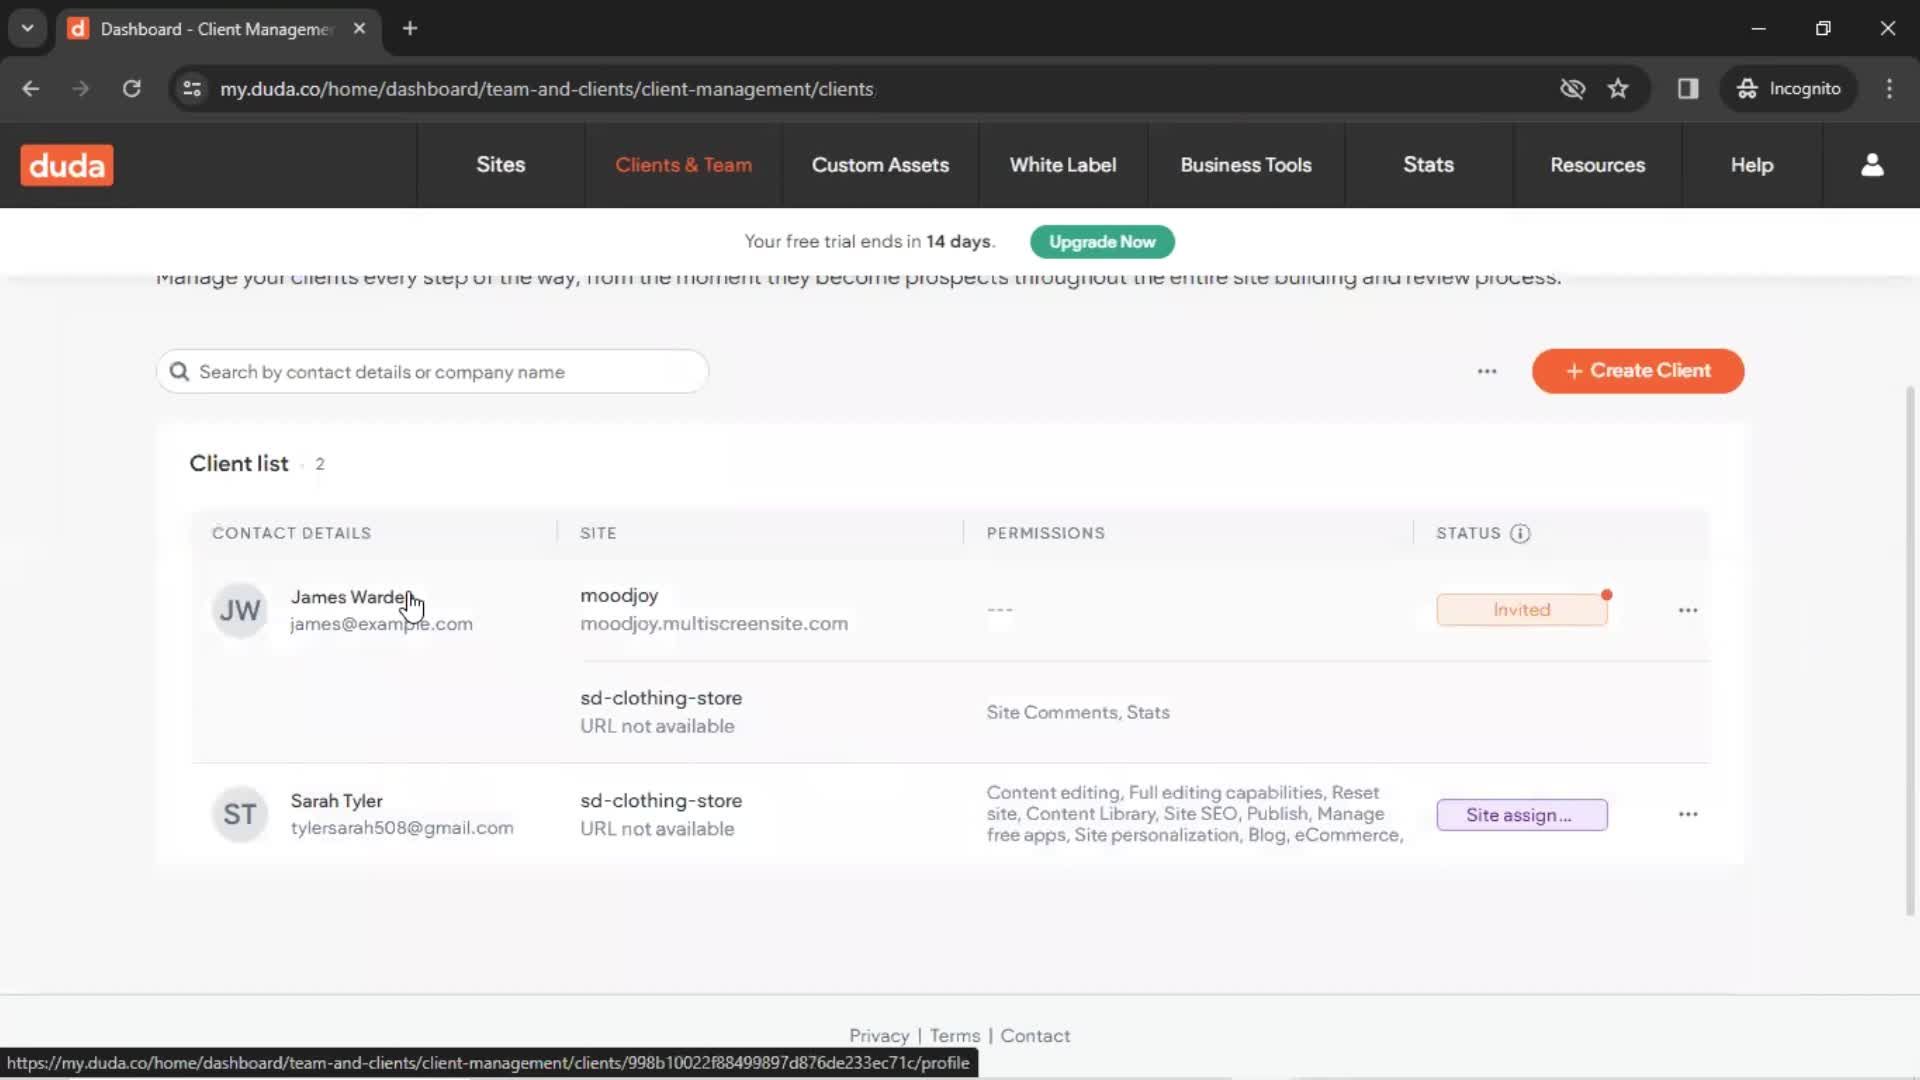Open the Stats menu
1920x1080 pixels.
[1428, 165]
